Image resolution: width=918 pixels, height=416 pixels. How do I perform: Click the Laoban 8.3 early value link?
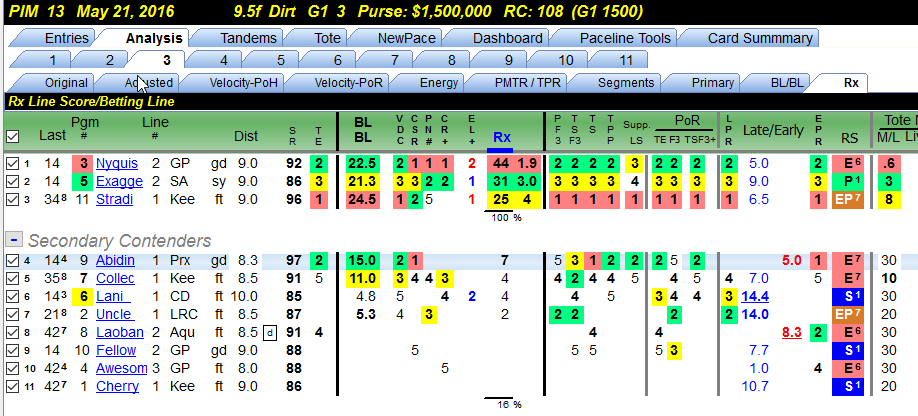coord(792,333)
